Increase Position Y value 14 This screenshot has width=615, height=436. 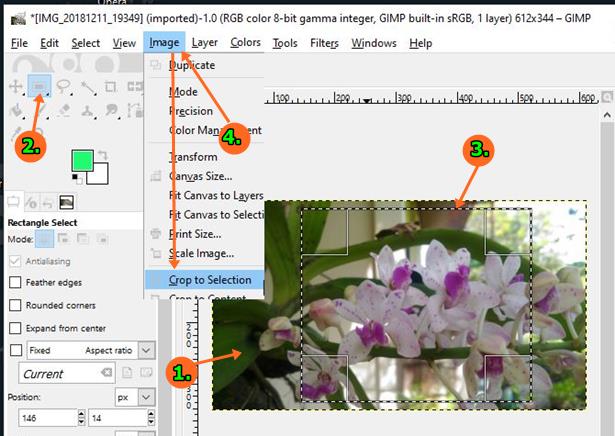click(151, 414)
